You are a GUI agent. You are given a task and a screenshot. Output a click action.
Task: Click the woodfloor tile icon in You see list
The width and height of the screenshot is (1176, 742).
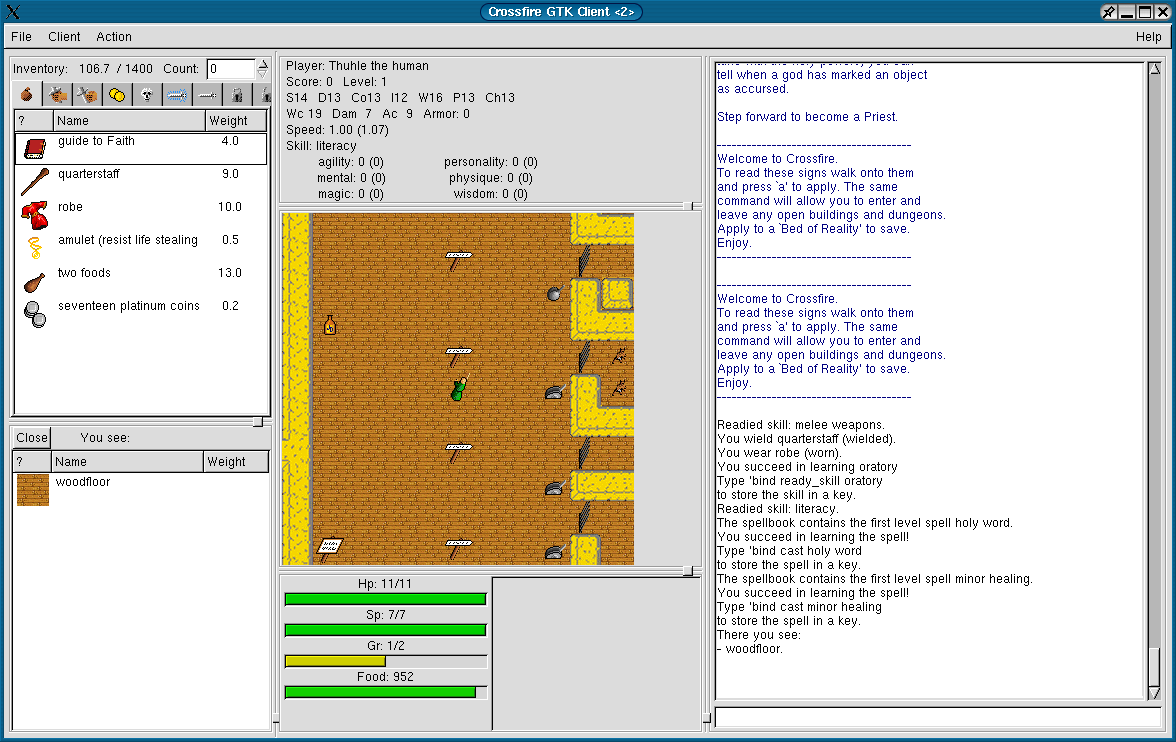pyautogui.click(x=33, y=490)
